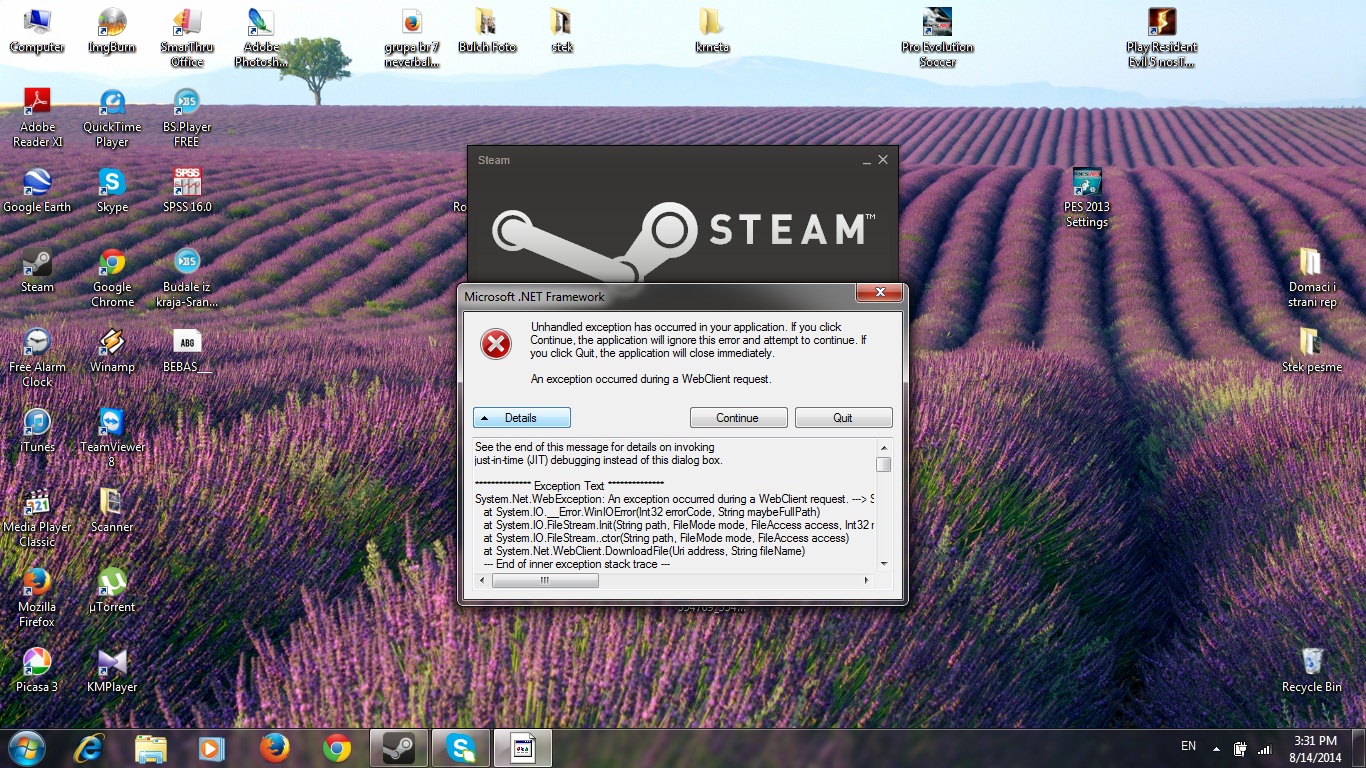Collapse the Details section in the error dialog
The width and height of the screenshot is (1366, 768).
tap(522, 418)
